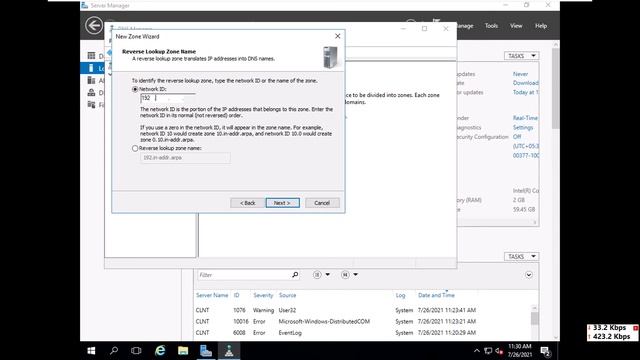Sort events by ID column
This screenshot has height=360, width=640.
click(x=236, y=295)
